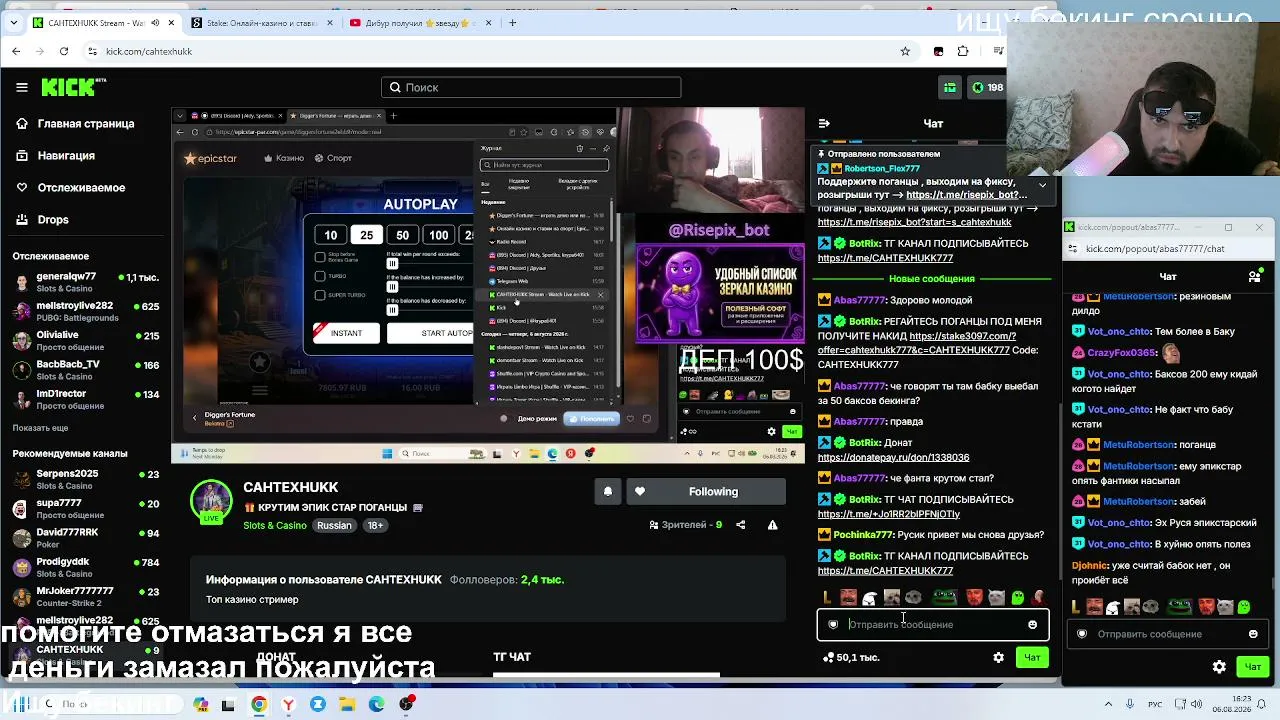Open the ТГ ЧАТ panel tab
This screenshot has width=1280, height=720.
(512, 657)
